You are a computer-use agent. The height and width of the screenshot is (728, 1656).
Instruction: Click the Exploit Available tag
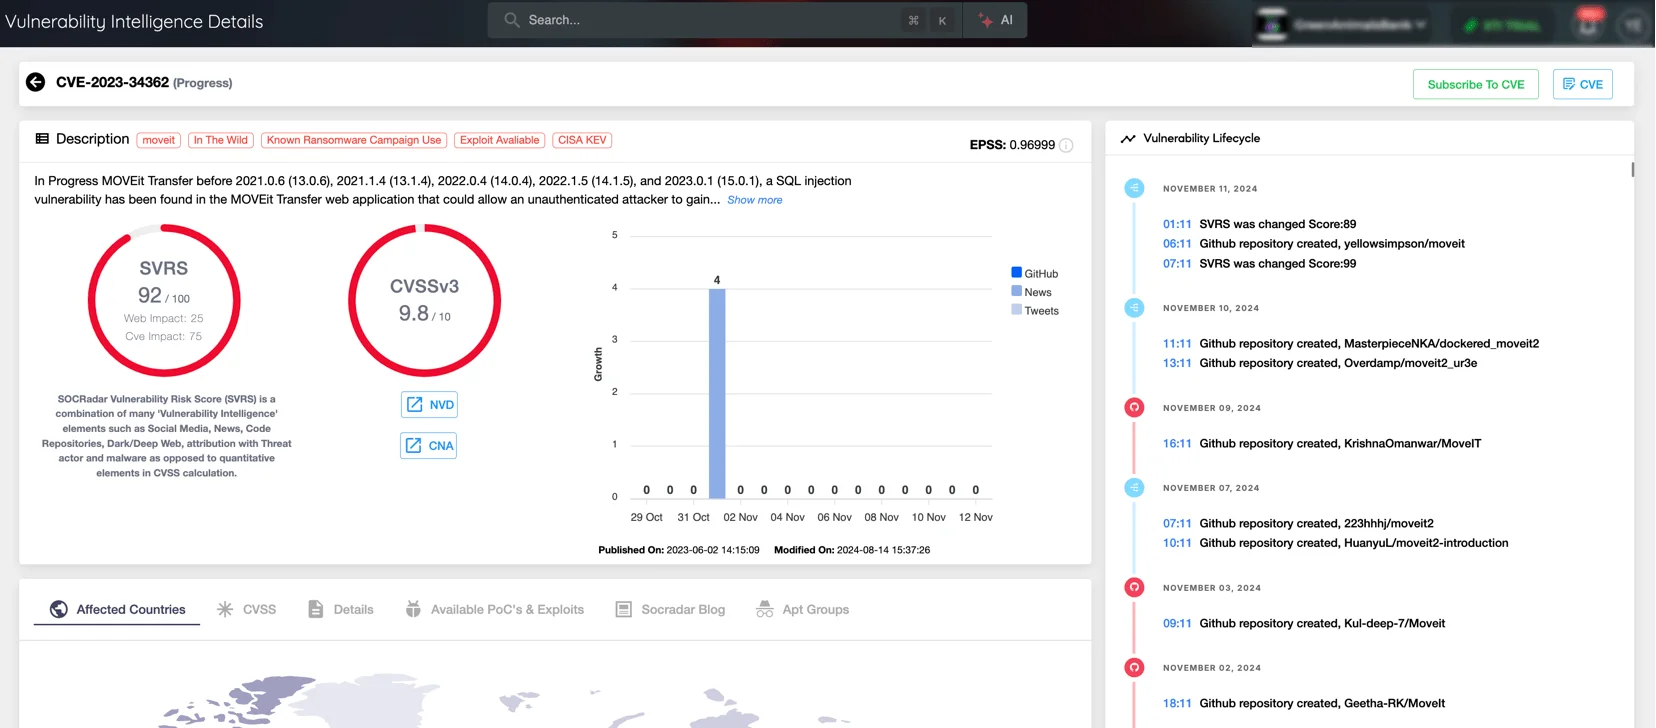[x=499, y=140]
